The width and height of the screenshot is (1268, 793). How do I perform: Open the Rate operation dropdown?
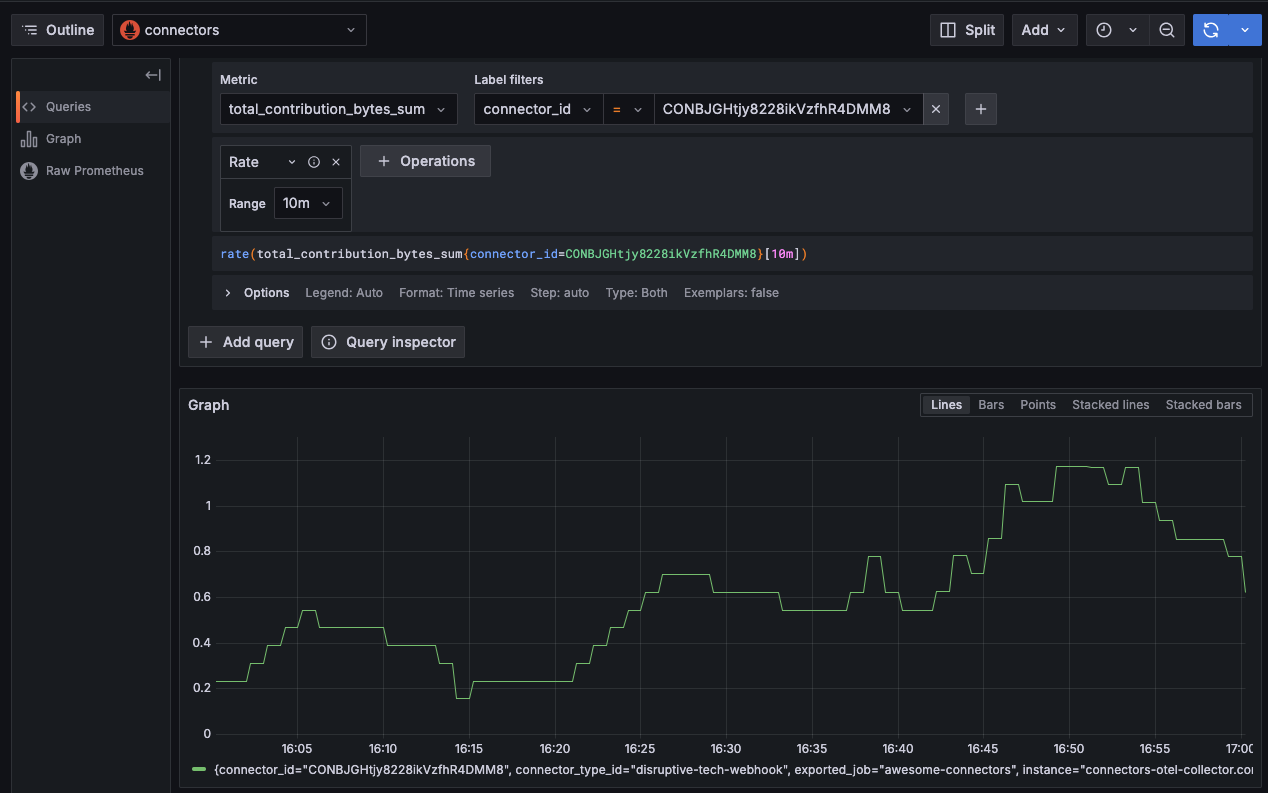pyautogui.click(x=262, y=162)
